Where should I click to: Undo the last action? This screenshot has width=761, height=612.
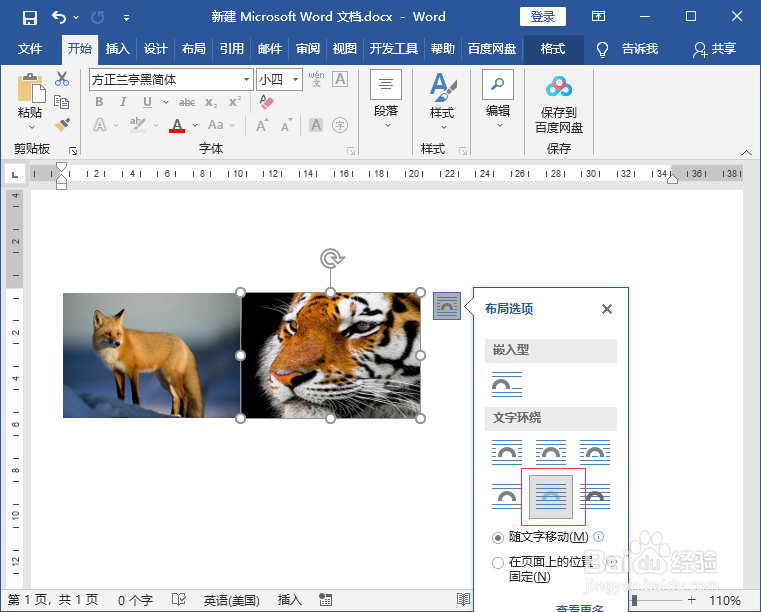pyautogui.click(x=59, y=17)
